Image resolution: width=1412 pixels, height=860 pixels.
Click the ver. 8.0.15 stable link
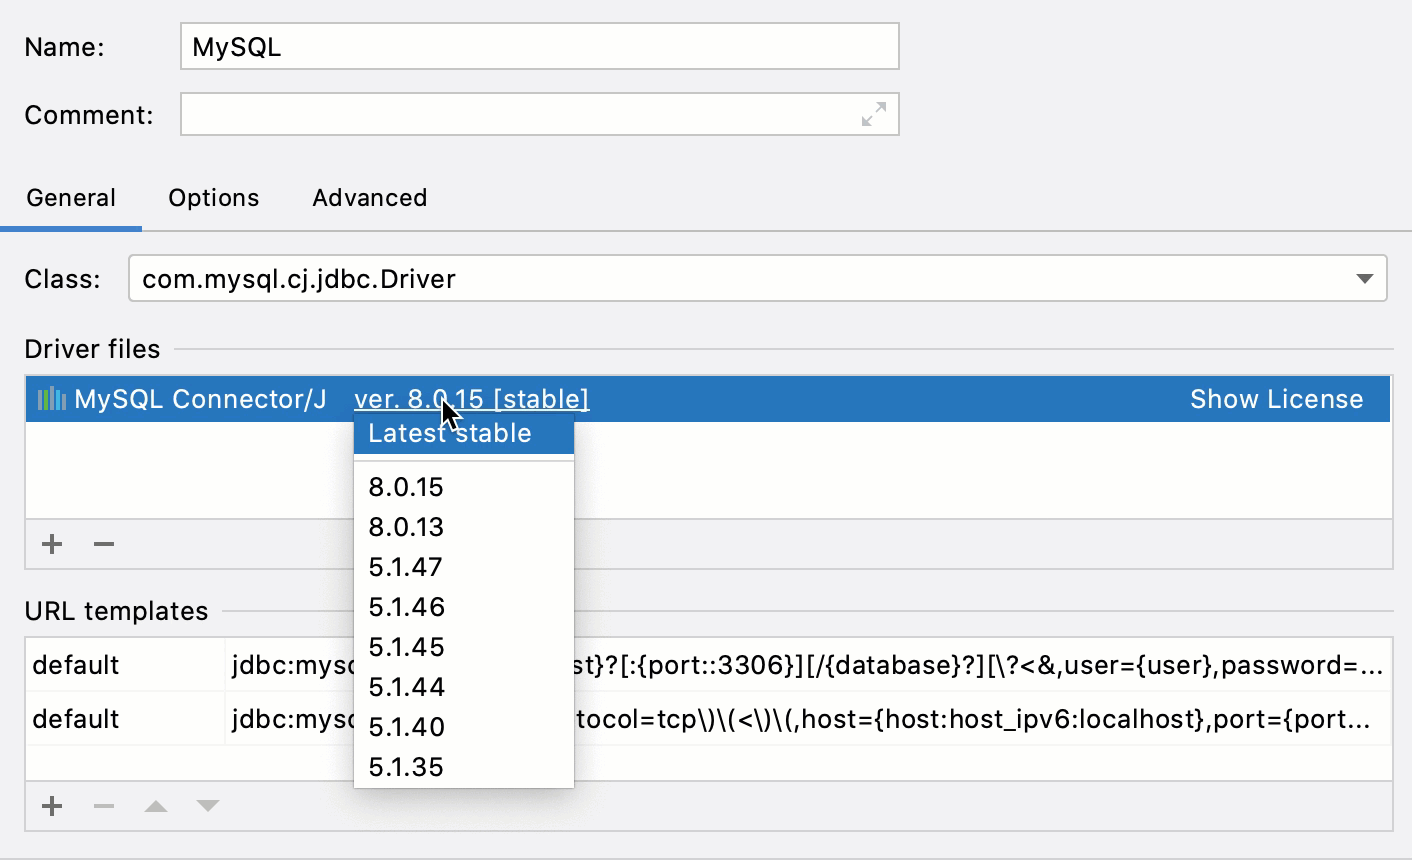point(472,398)
